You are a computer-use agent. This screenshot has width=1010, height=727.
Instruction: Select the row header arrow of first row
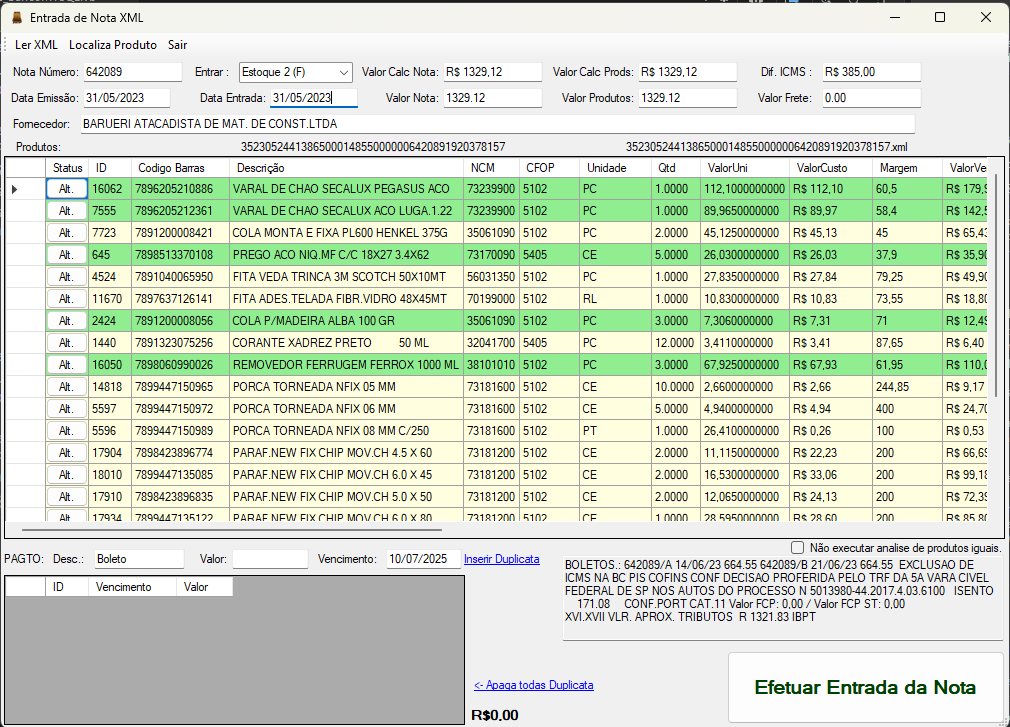pos(15,189)
